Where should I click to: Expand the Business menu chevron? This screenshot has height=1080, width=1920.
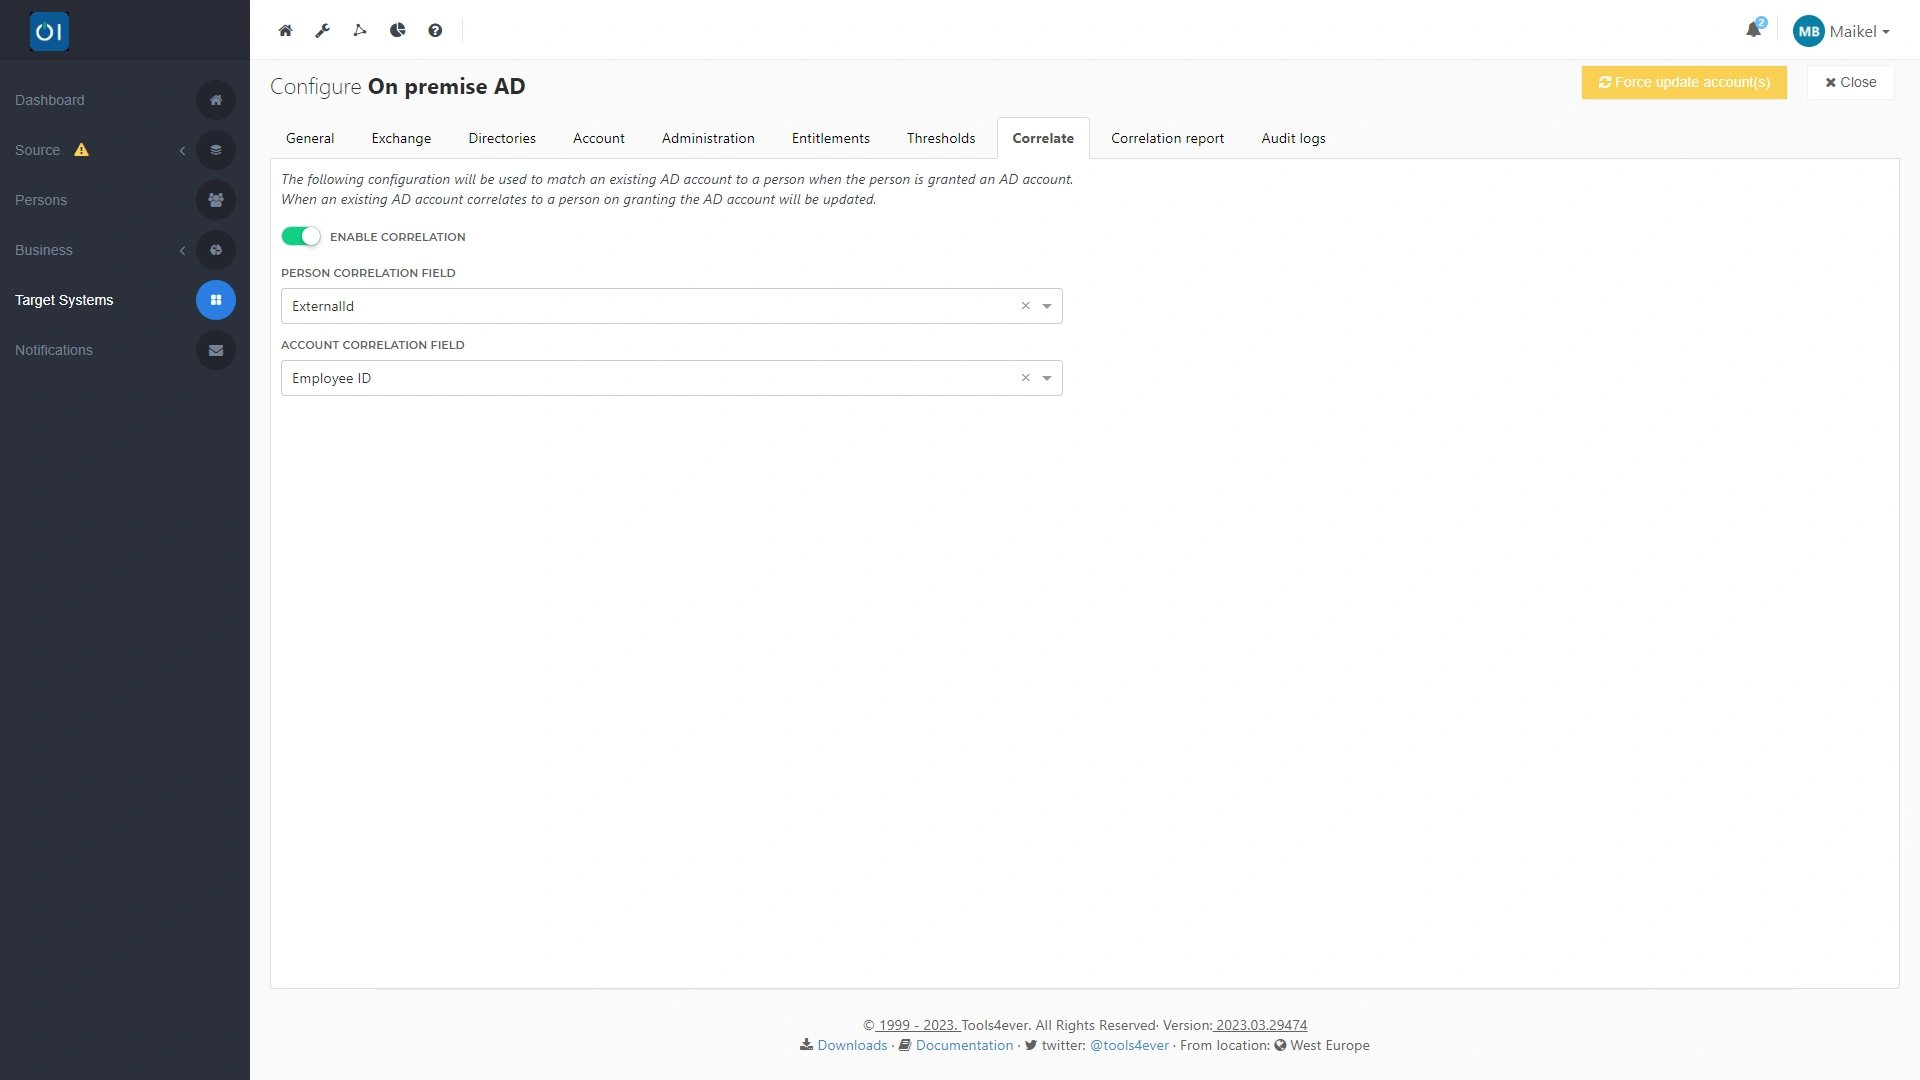click(182, 250)
